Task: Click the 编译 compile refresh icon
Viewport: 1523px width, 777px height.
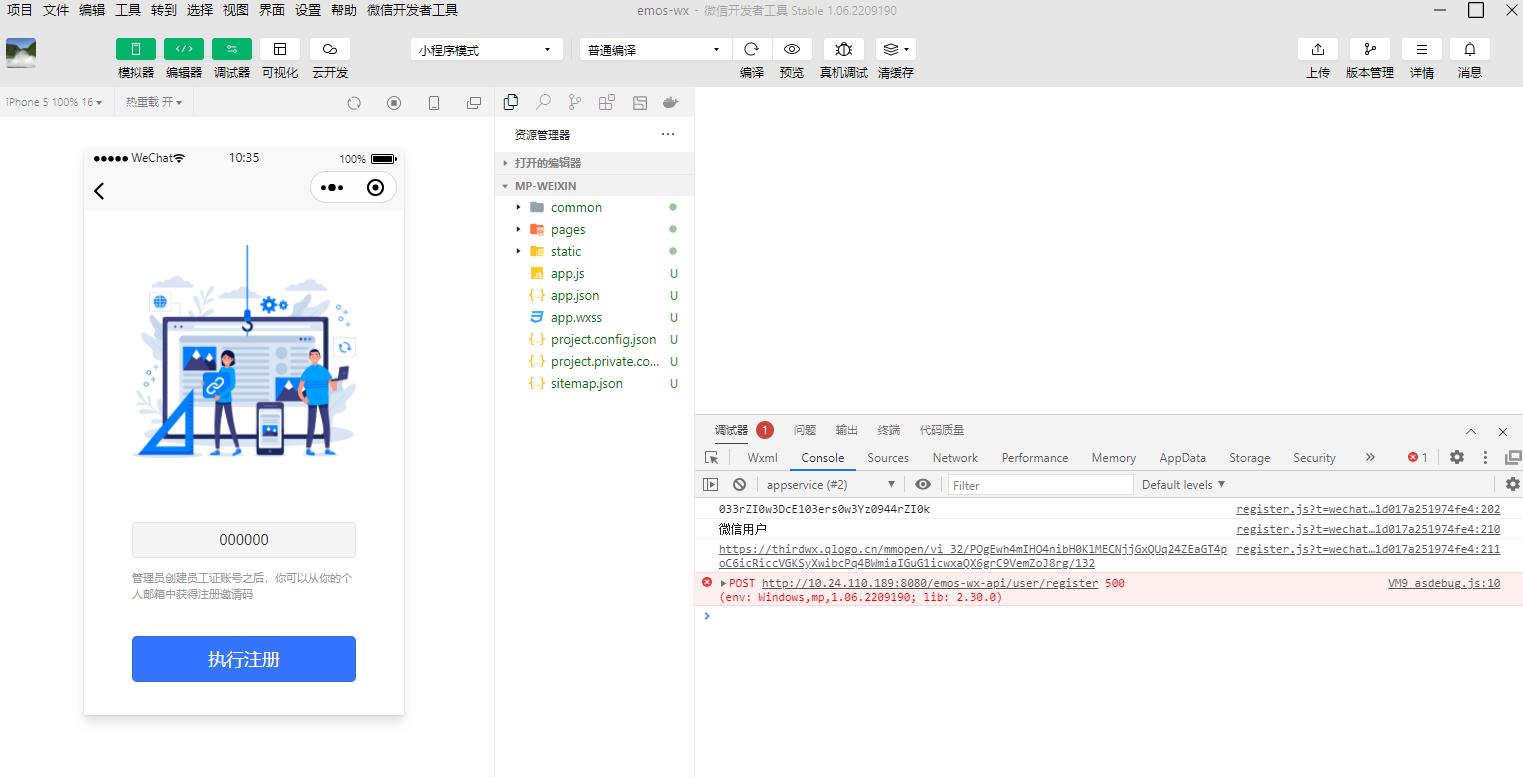Action: (x=752, y=49)
